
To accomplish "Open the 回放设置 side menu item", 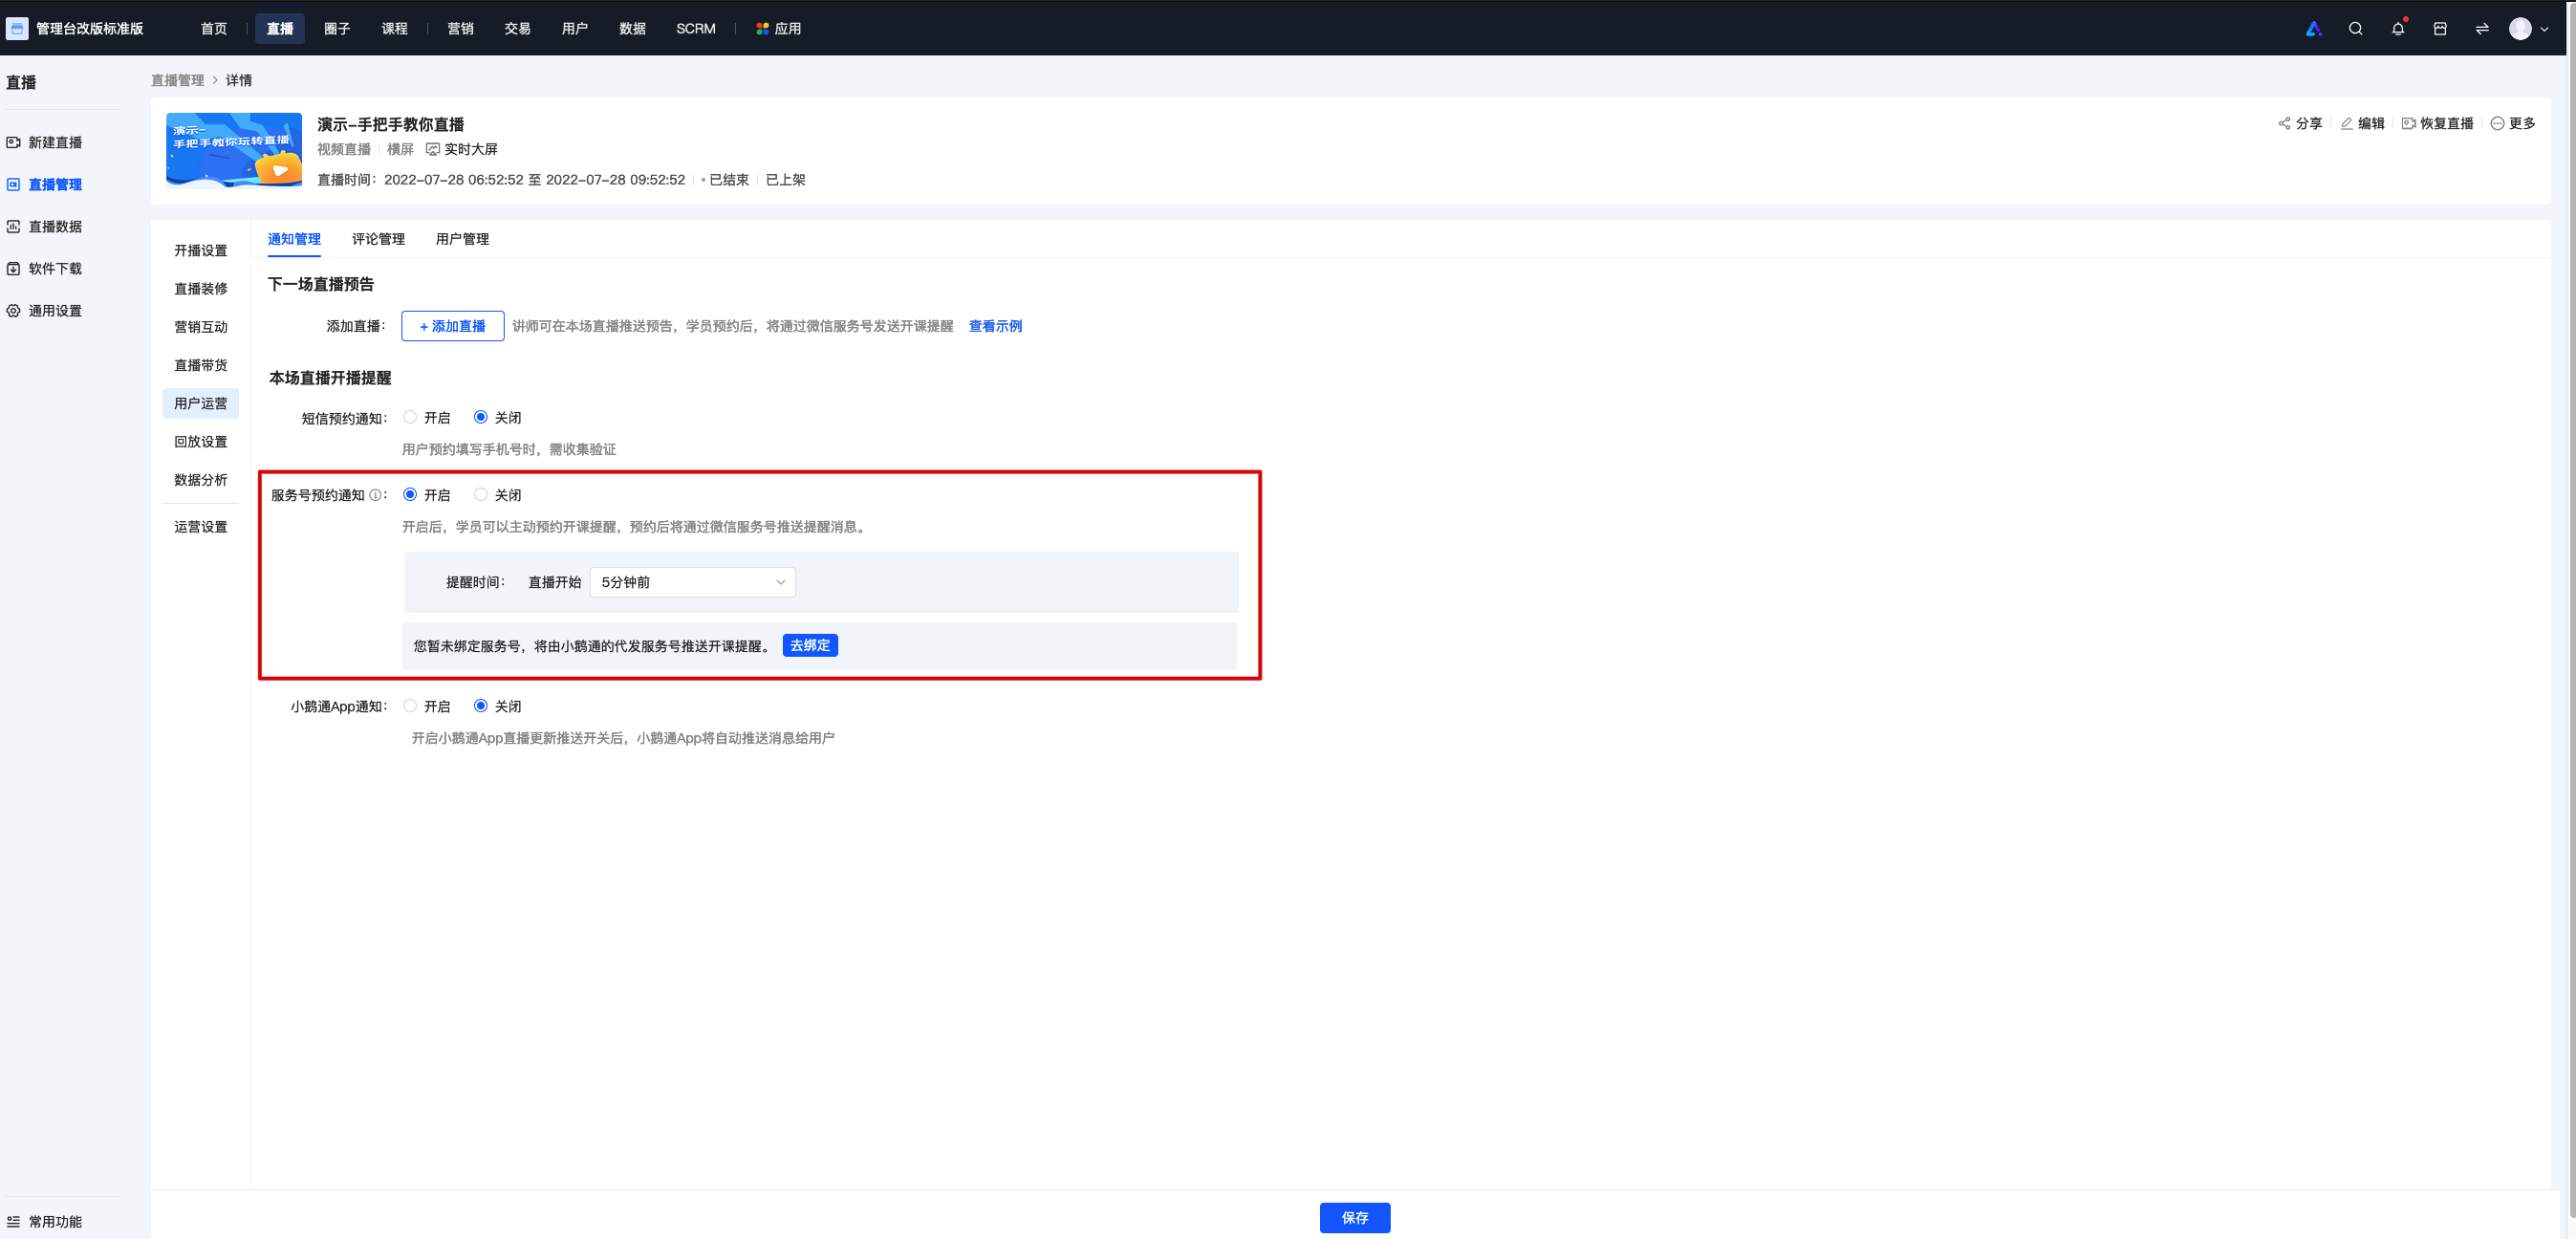I will pyautogui.click(x=200, y=442).
